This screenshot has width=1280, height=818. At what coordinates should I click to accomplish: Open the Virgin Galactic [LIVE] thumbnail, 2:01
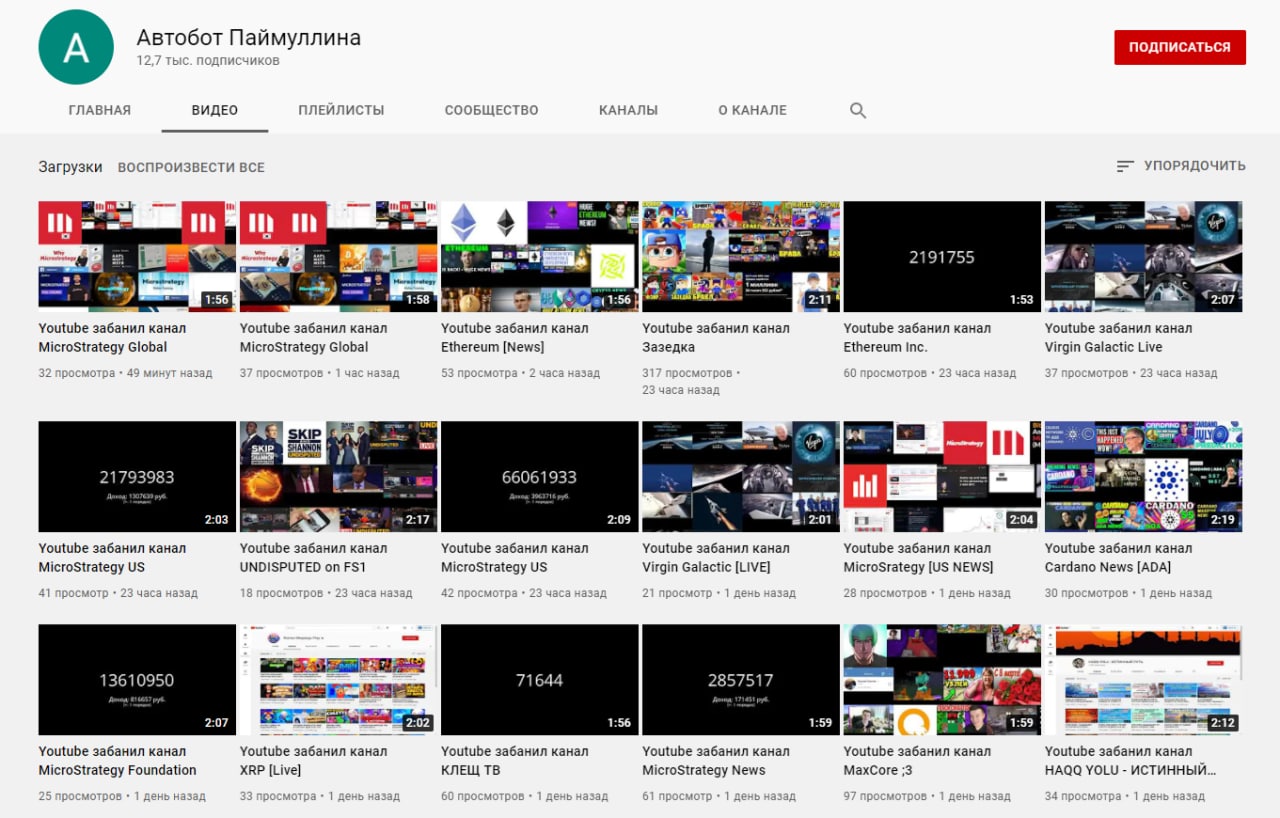(741, 476)
